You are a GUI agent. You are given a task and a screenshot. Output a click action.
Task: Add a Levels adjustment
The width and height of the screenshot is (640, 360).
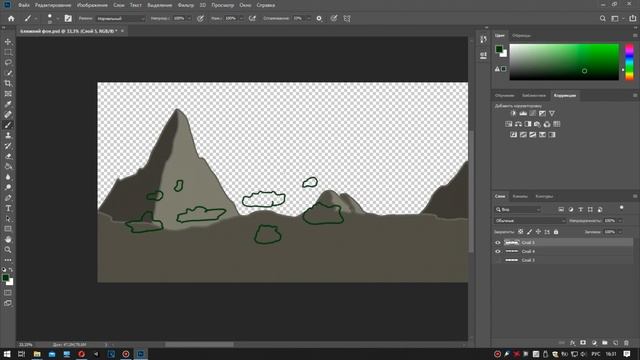click(x=523, y=113)
